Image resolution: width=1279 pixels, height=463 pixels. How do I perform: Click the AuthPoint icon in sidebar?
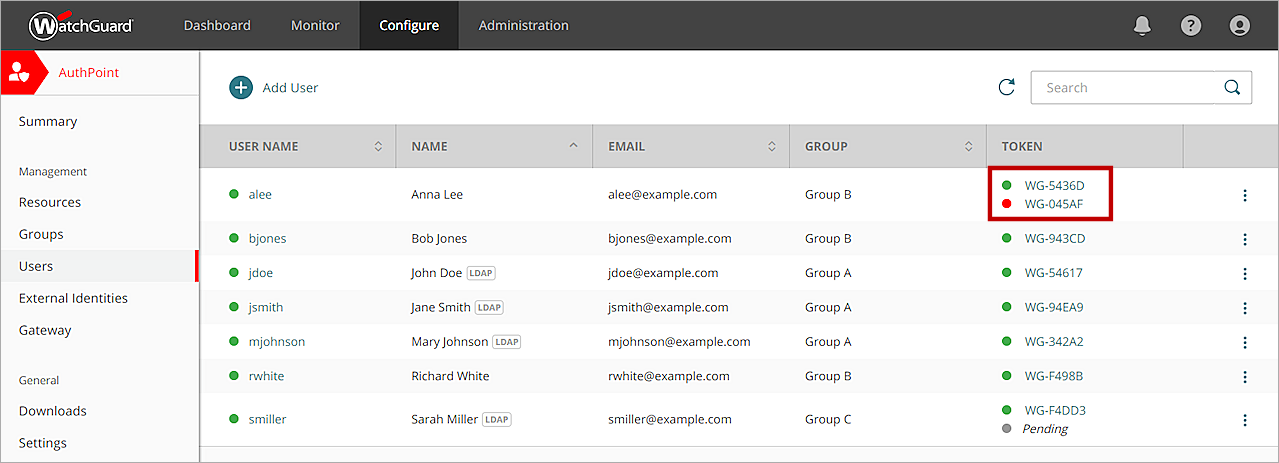pos(20,73)
